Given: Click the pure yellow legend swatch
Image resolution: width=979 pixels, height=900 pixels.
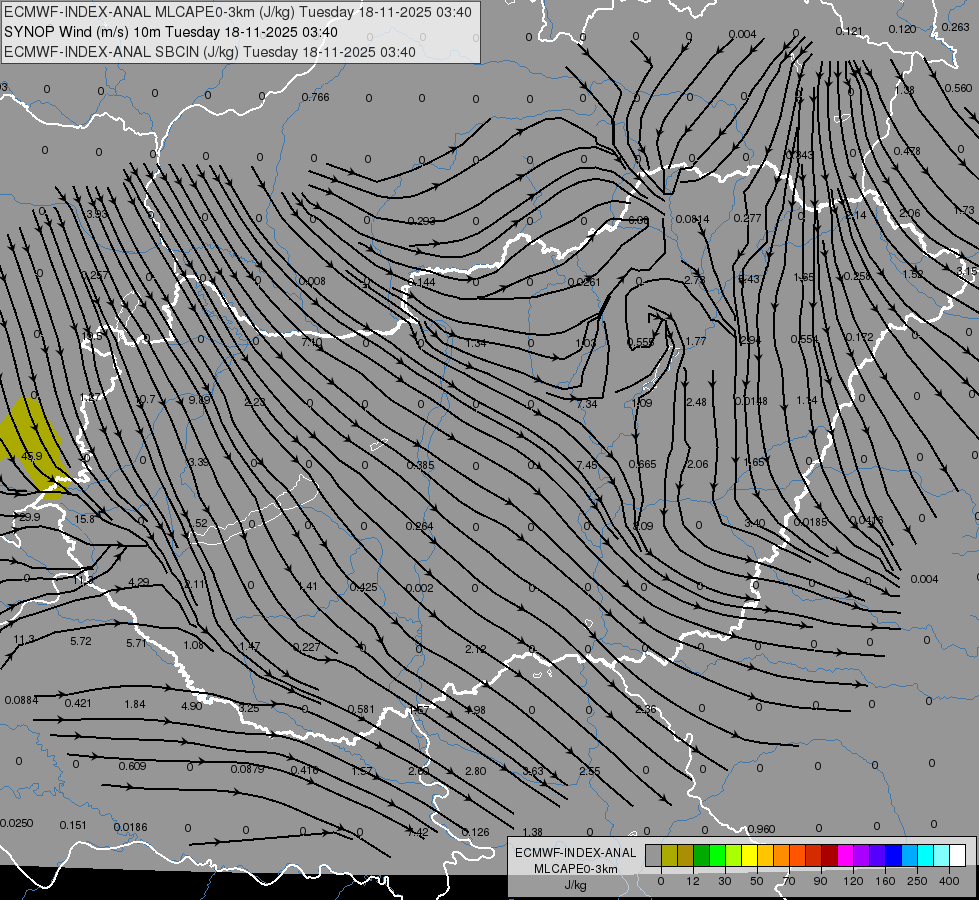Looking at the screenshot, I should pyautogui.click(x=749, y=855).
